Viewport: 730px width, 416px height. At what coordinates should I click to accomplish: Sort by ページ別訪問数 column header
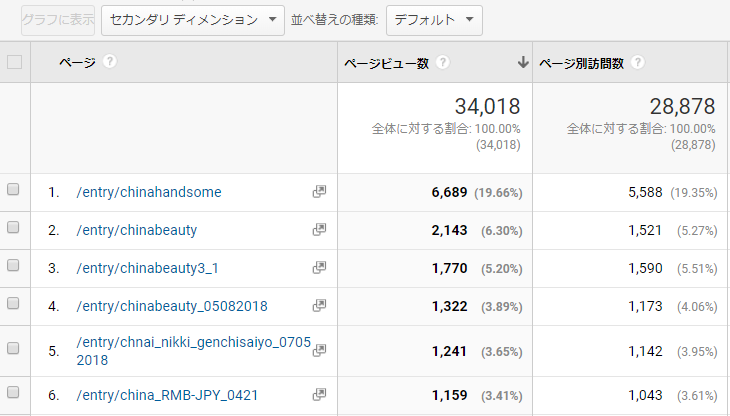581,63
